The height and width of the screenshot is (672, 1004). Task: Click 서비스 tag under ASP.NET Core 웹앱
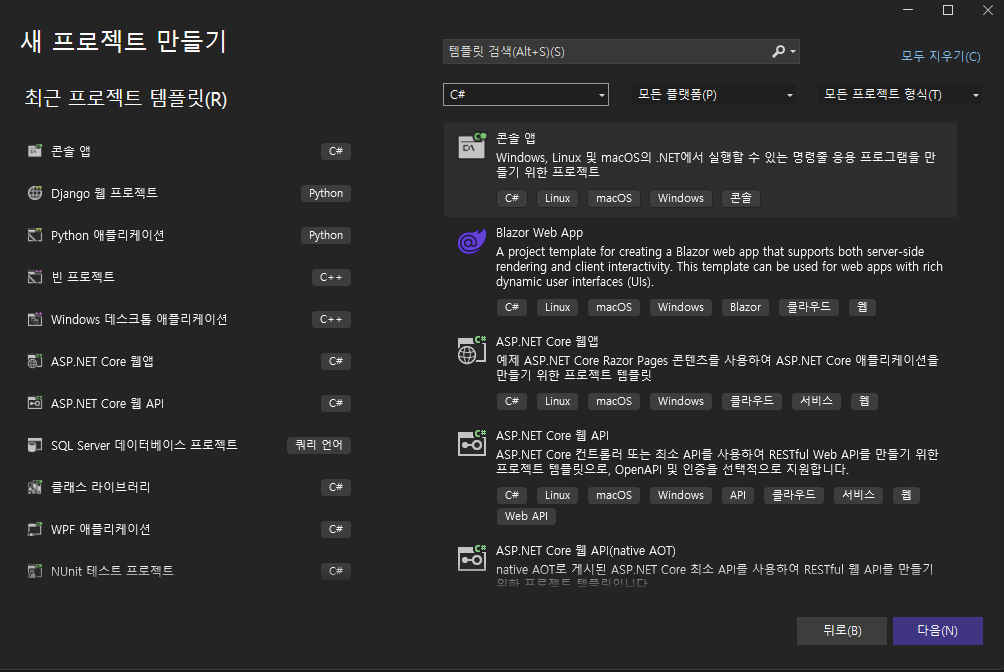pyautogui.click(x=816, y=401)
